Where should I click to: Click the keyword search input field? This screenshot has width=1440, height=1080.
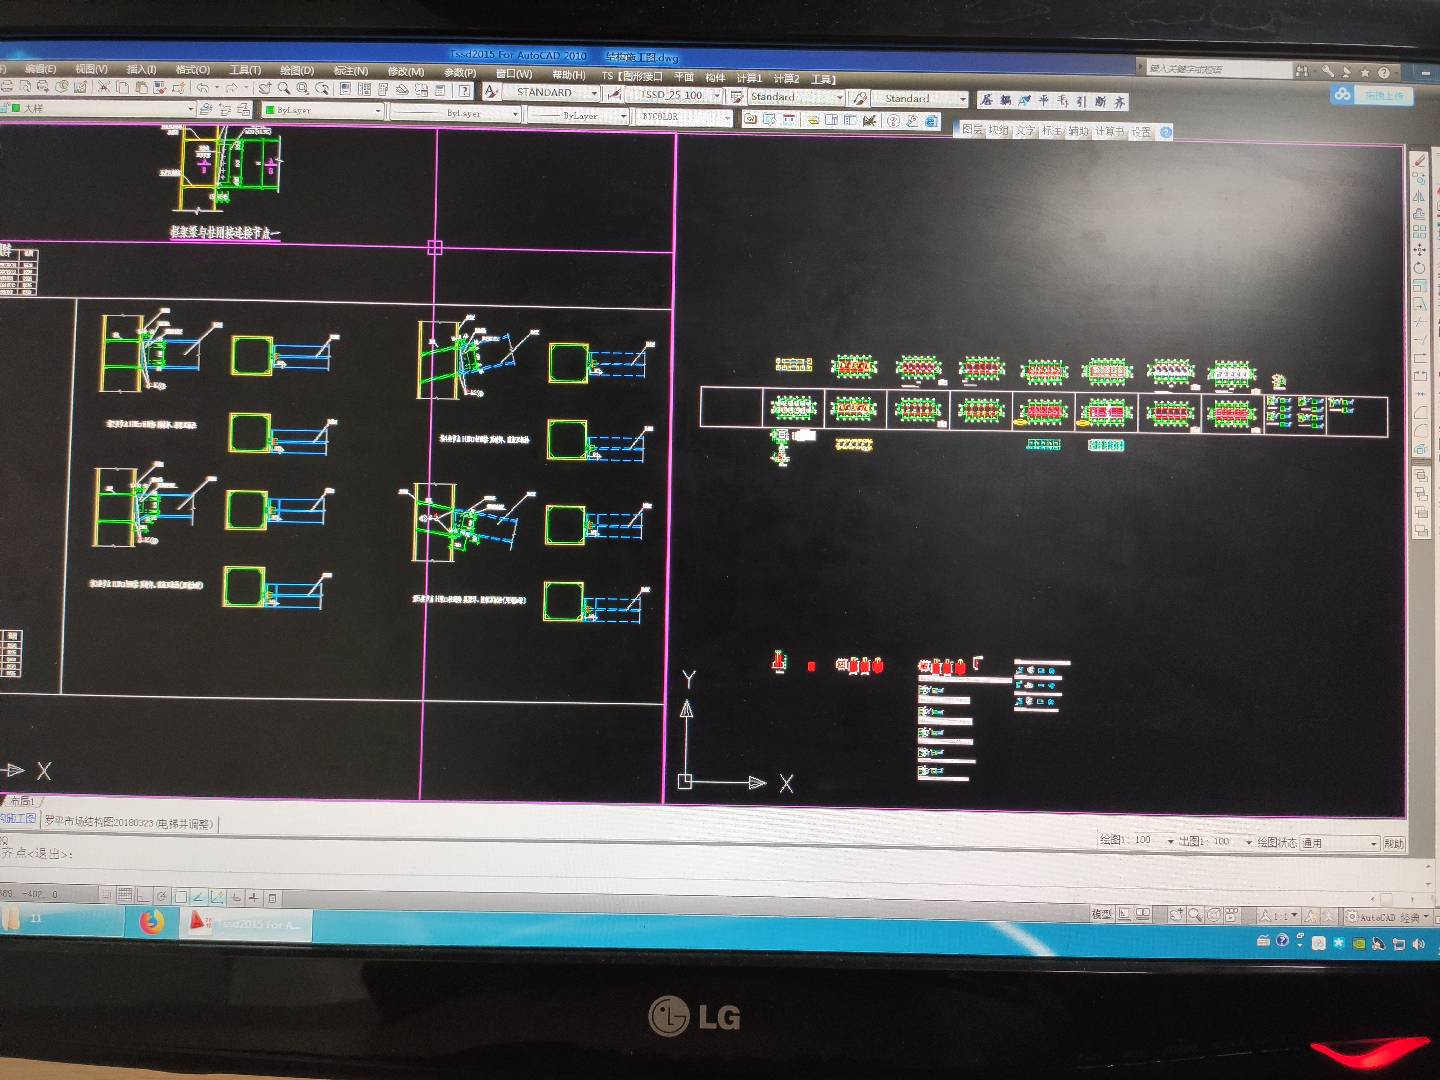click(1215, 69)
